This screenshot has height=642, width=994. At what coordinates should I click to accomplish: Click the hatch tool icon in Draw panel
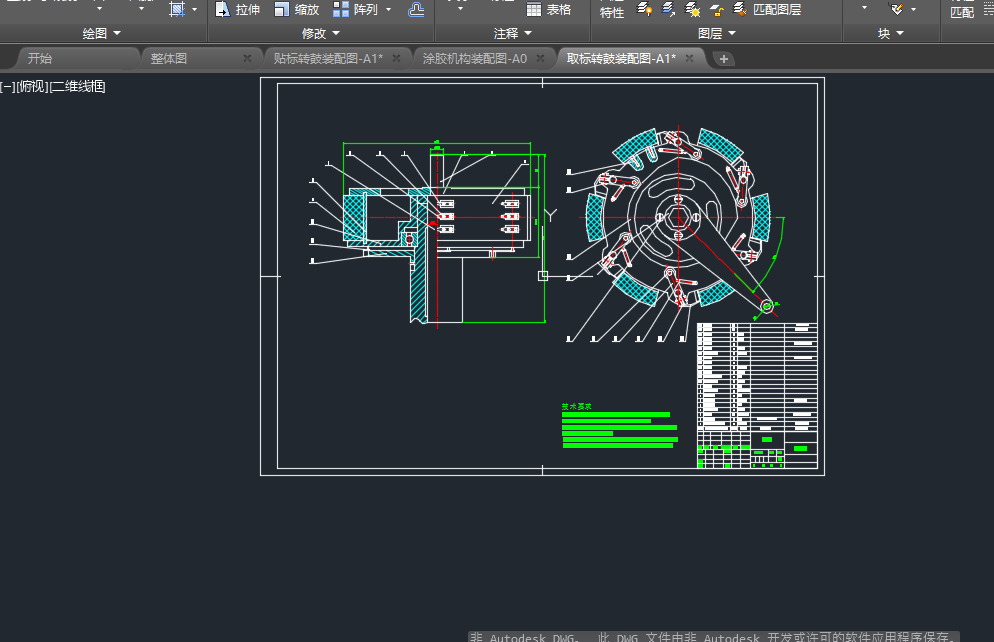pos(177,10)
